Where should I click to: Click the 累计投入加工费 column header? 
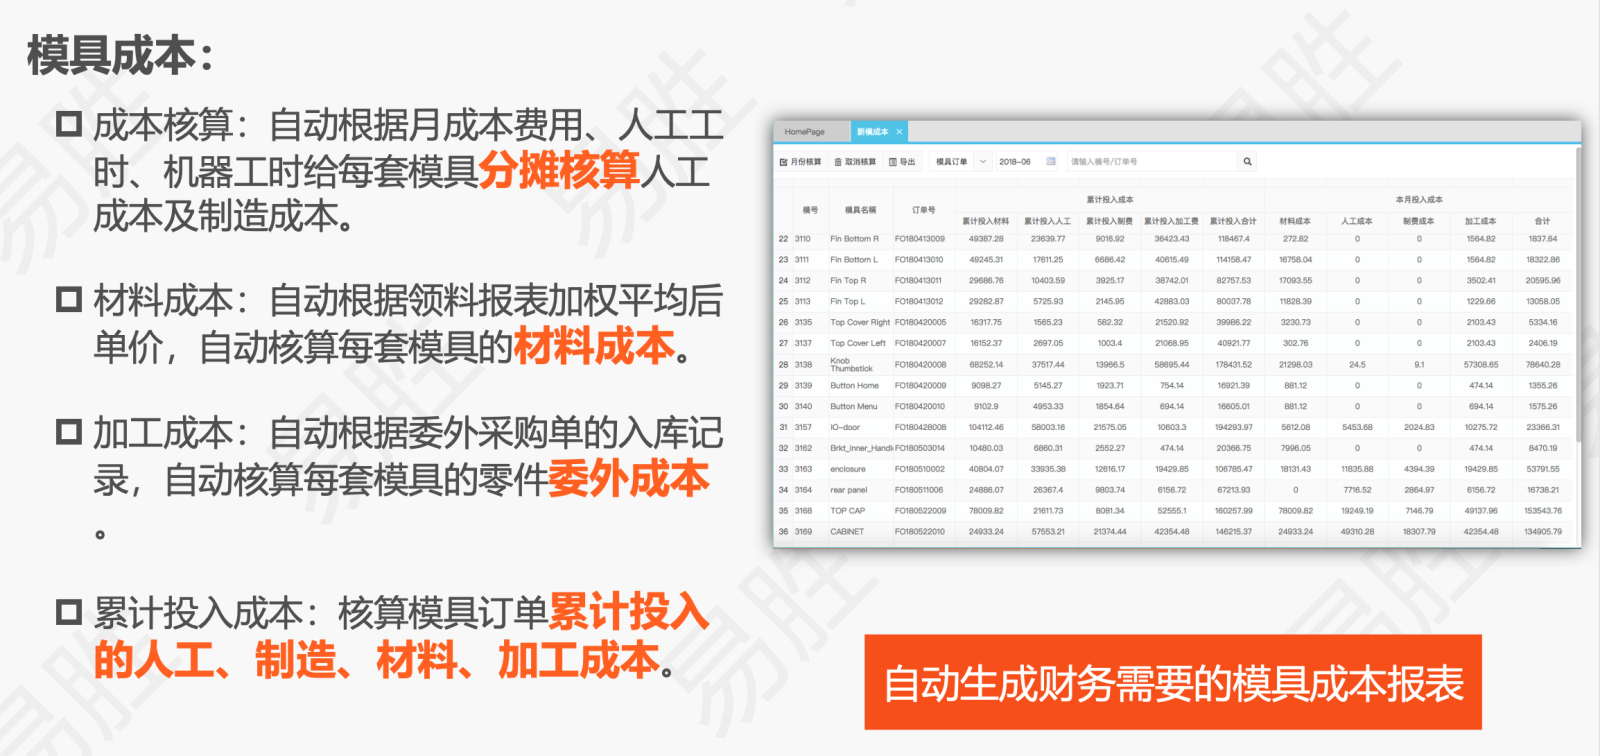coord(1172,221)
